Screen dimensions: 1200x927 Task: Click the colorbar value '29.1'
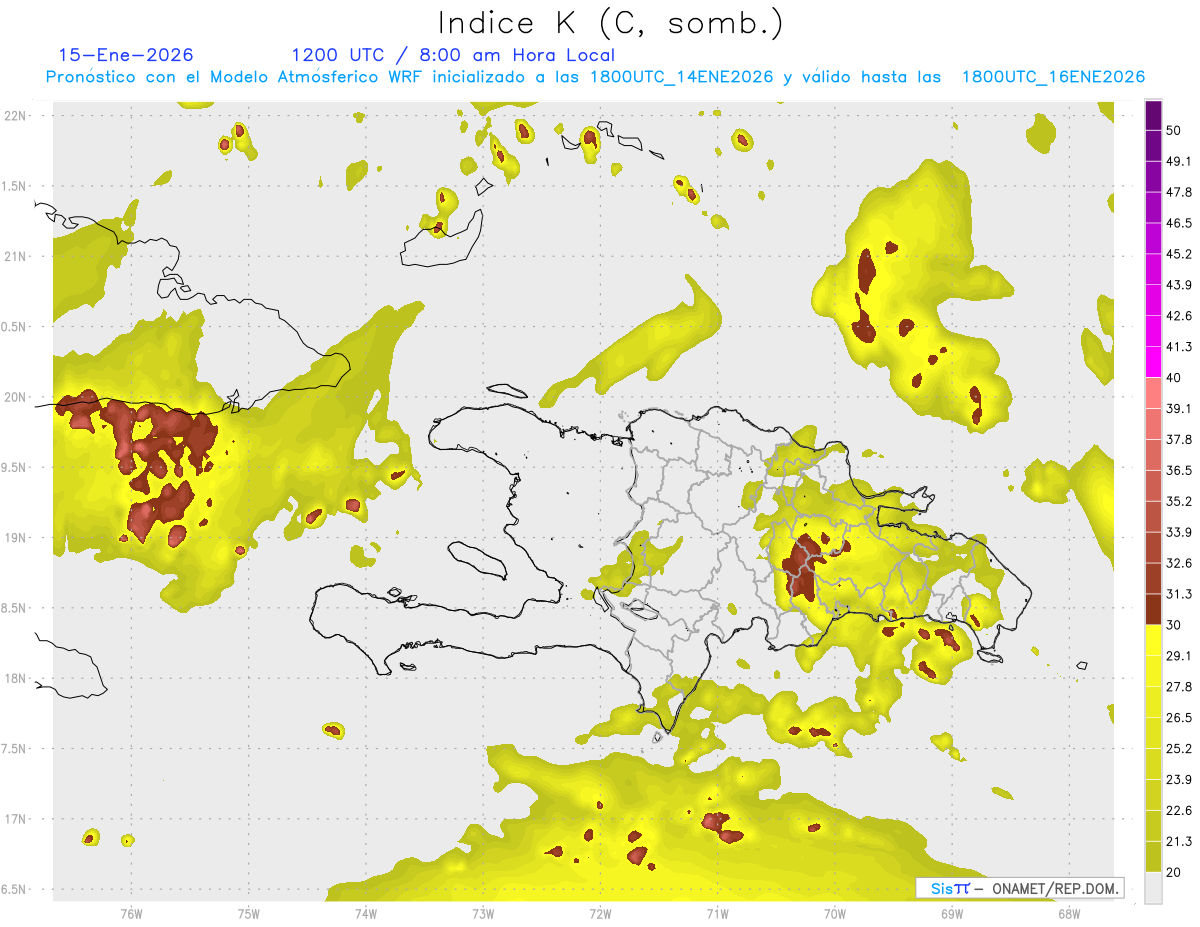click(x=1179, y=656)
